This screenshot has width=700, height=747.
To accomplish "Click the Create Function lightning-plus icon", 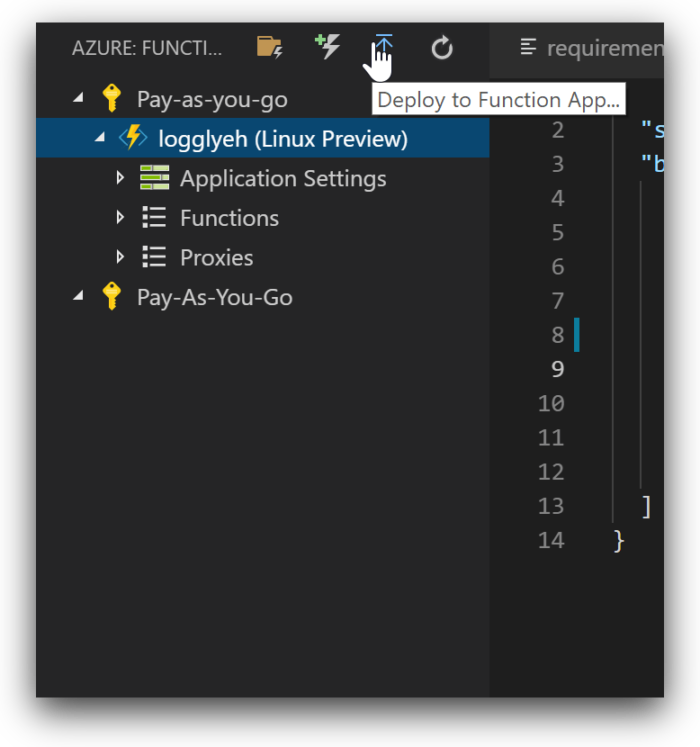I will click(328, 46).
